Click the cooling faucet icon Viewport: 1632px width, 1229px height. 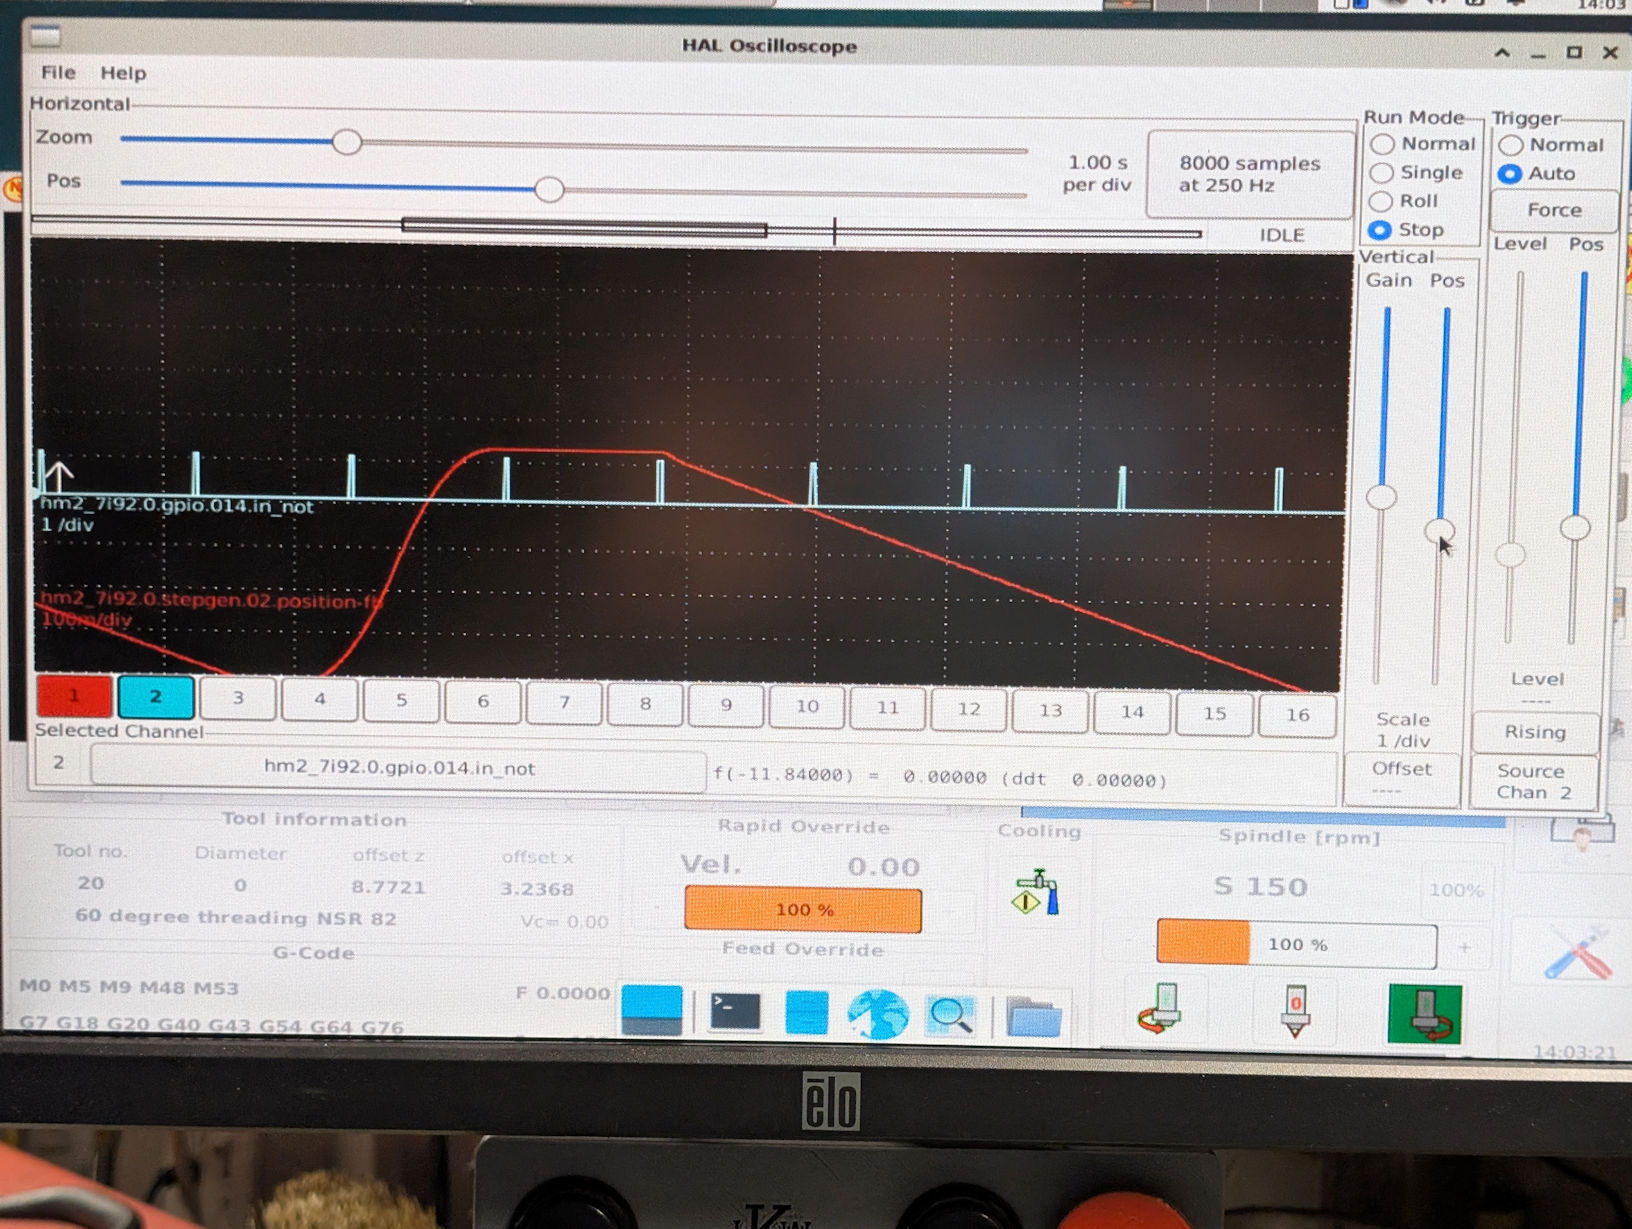point(1037,892)
